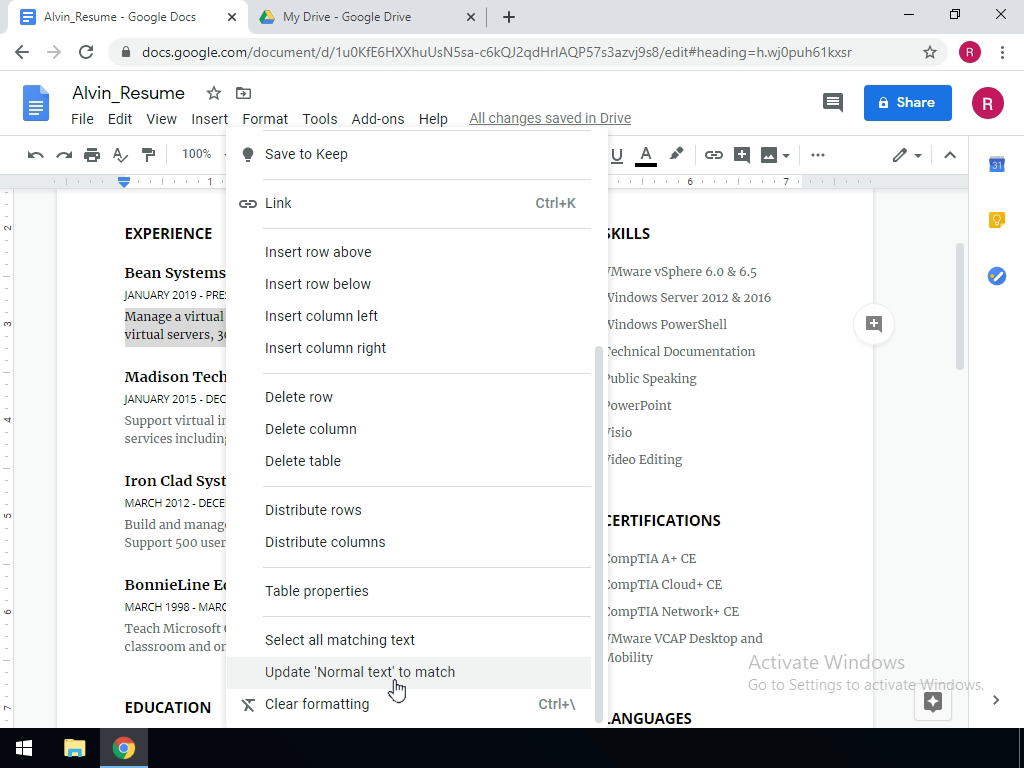Select Insert row below
Image resolution: width=1024 pixels, height=768 pixels.
(409, 284)
